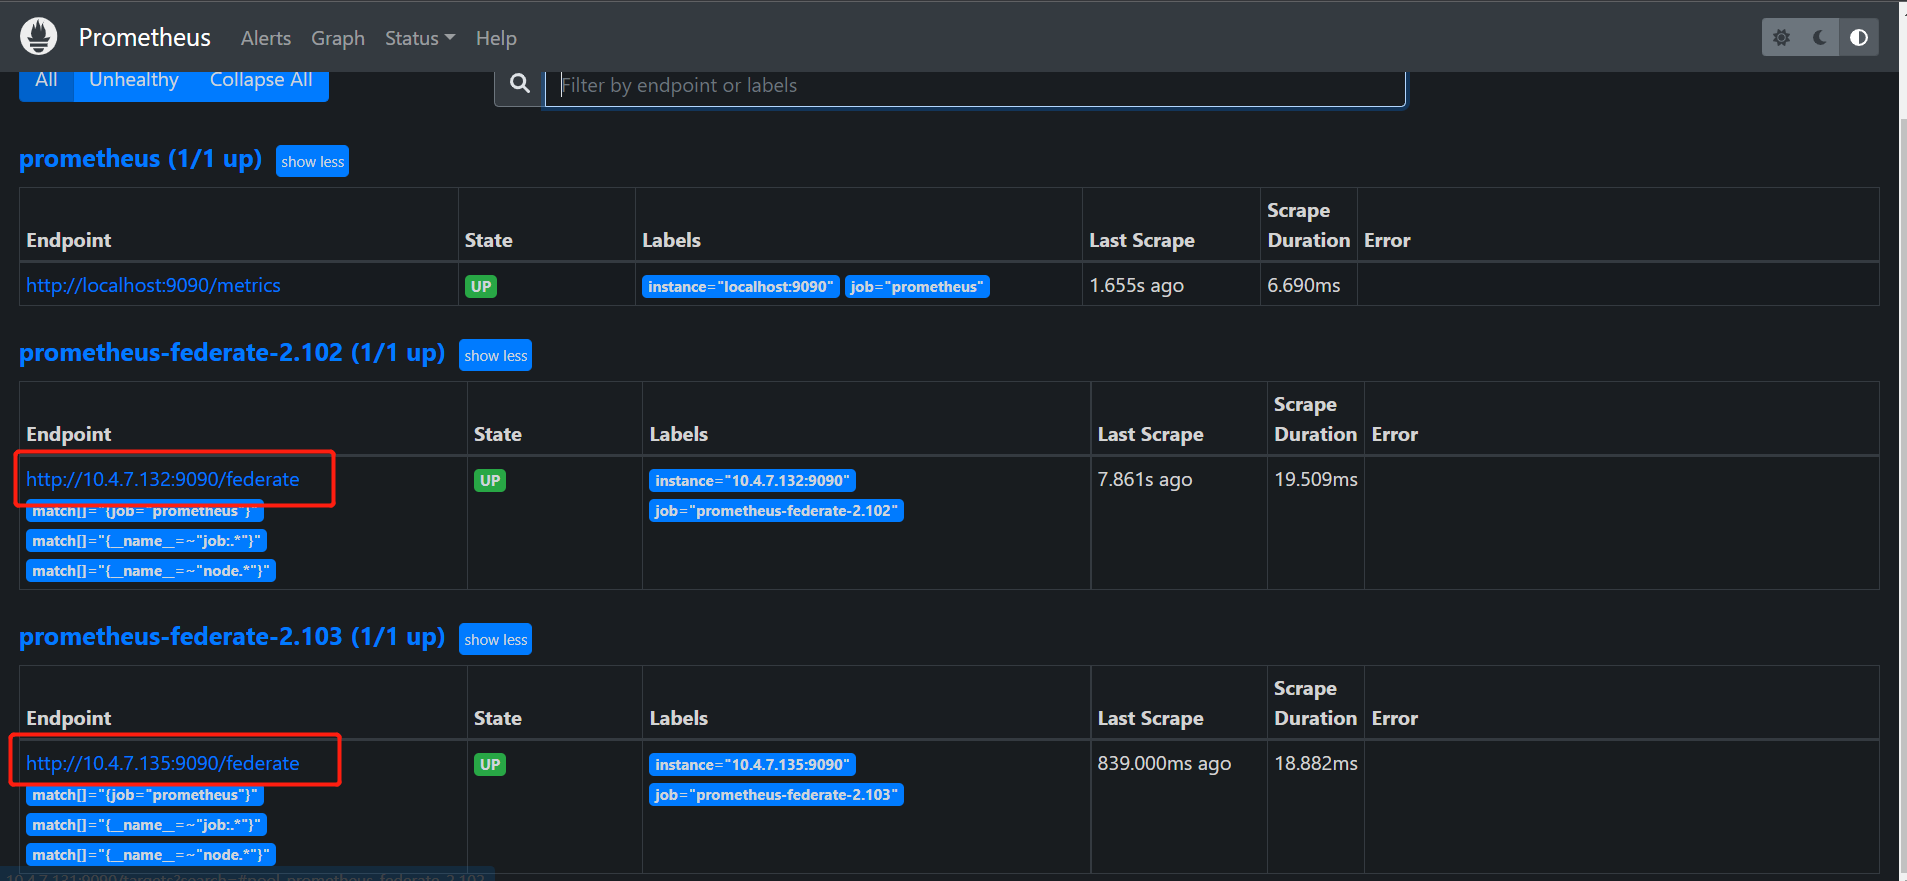Switch to light theme sun icon
Image resolution: width=1907 pixels, height=881 pixels.
pyautogui.click(x=1781, y=38)
